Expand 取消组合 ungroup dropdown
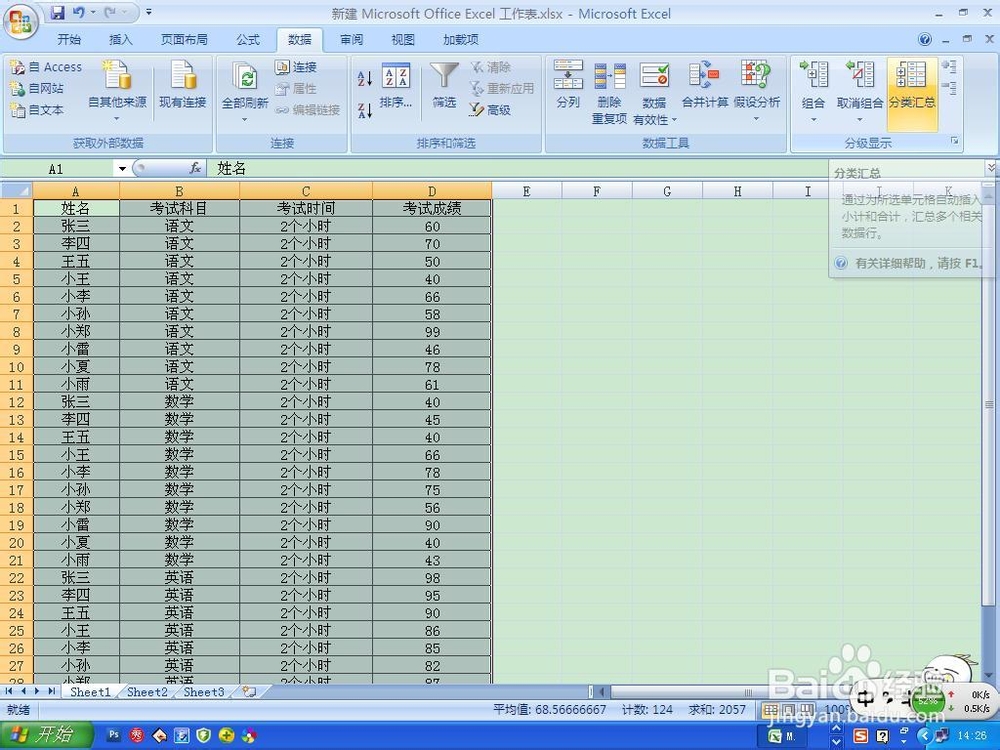The width and height of the screenshot is (1000, 750). [x=859, y=119]
